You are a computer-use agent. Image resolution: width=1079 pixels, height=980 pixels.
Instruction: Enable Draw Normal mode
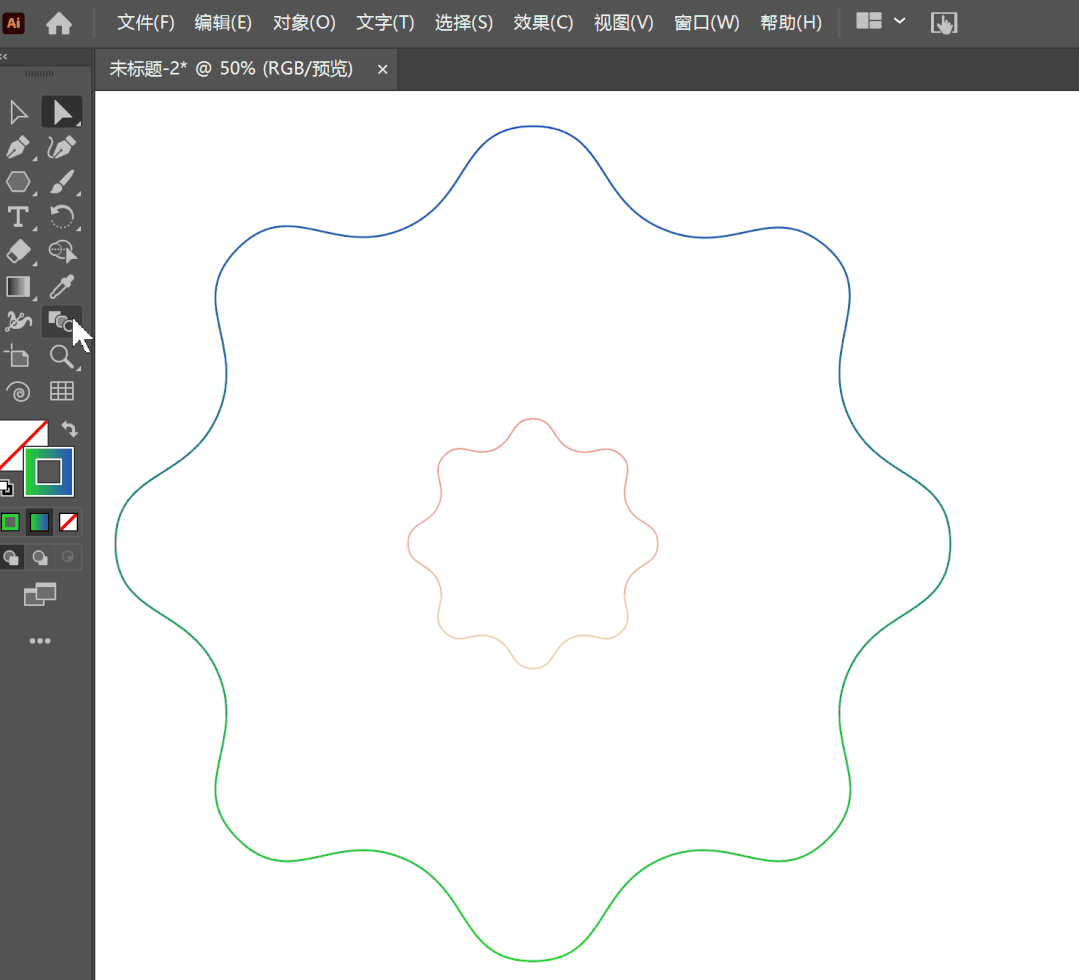[x=11, y=557]
